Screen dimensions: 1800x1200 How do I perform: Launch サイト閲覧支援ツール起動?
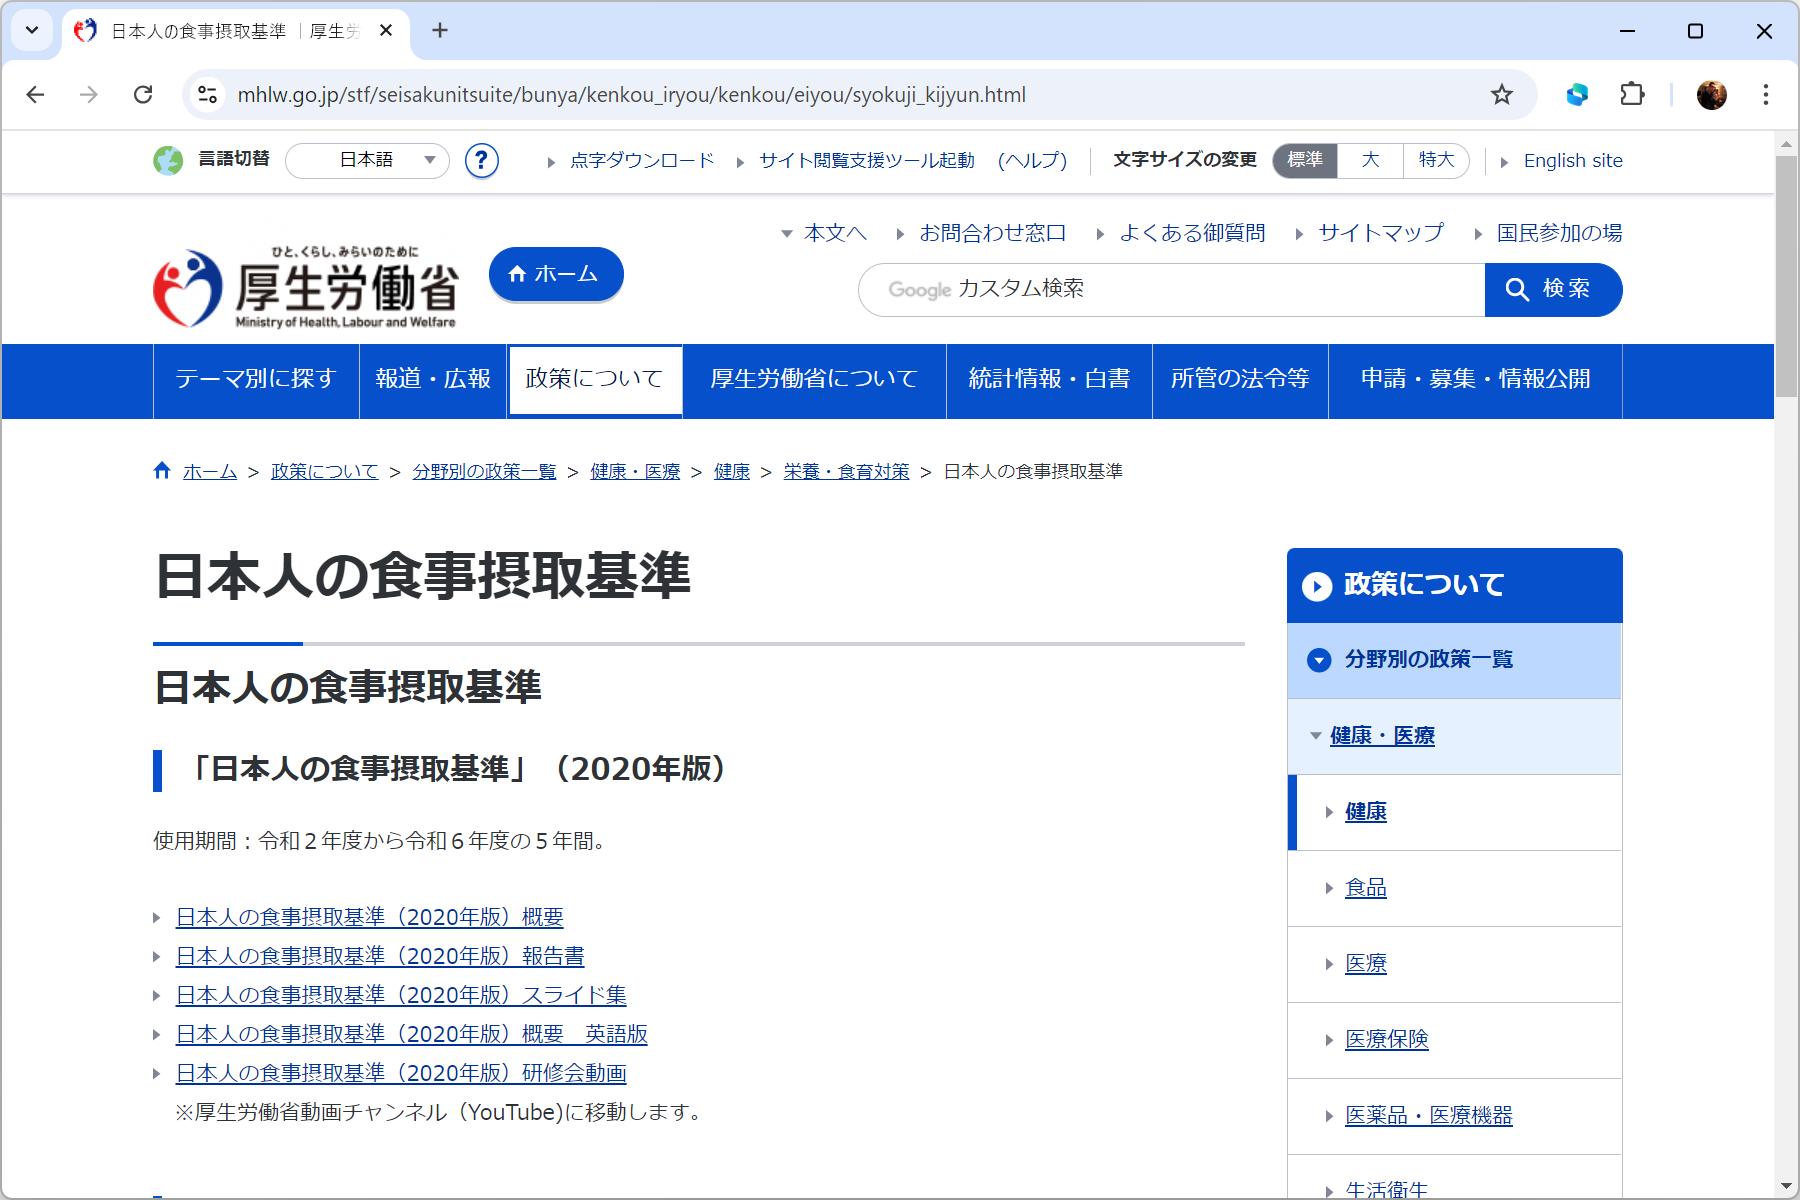pyautogui.click(x=866, y=161)
